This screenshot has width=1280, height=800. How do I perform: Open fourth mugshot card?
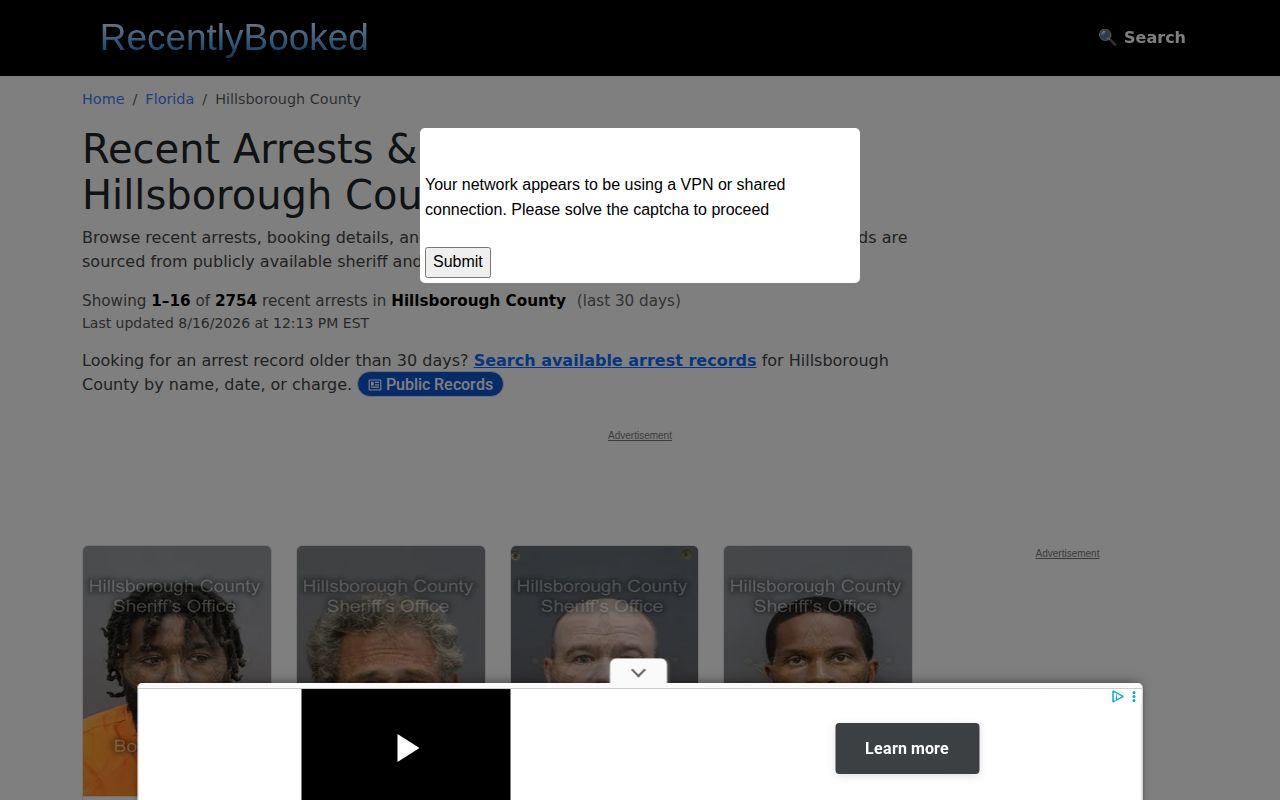tap(818, 615)
